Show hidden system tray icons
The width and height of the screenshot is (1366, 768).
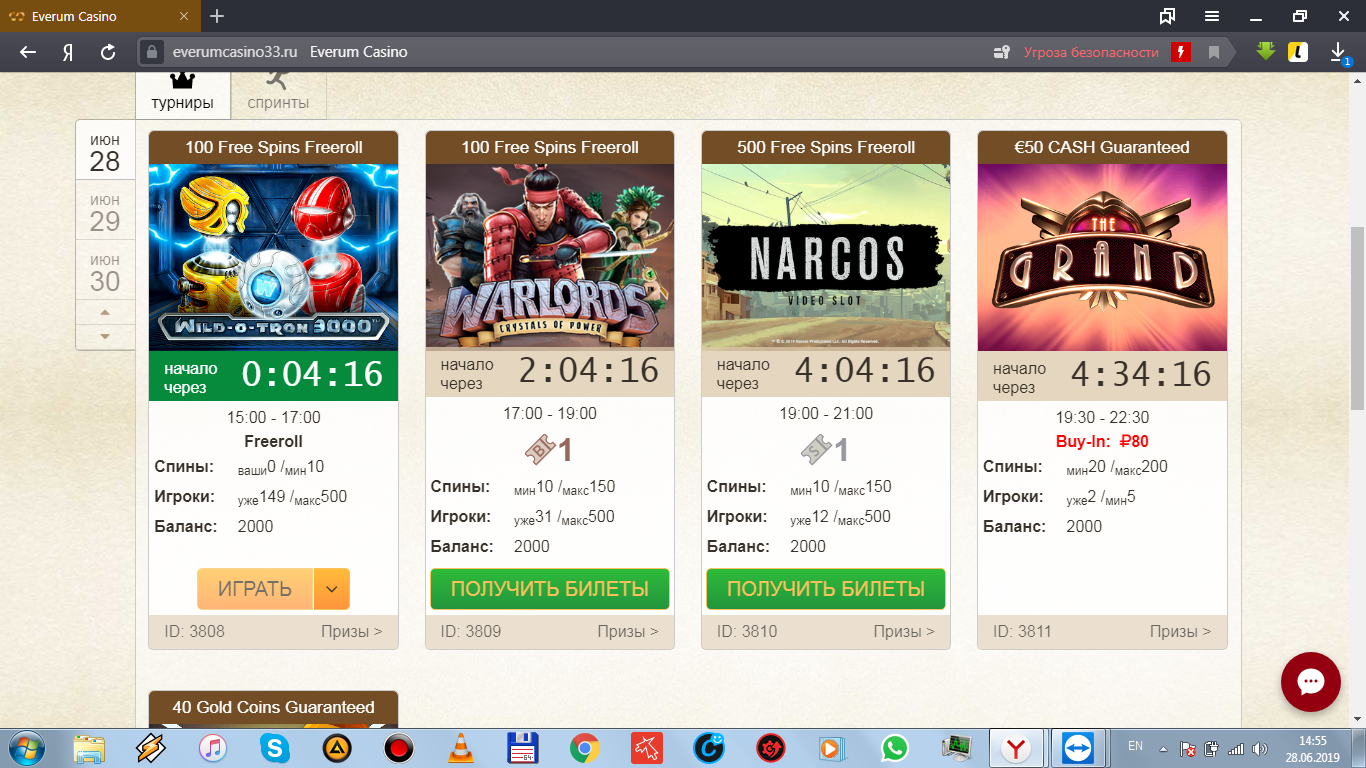coord(1162,748)
